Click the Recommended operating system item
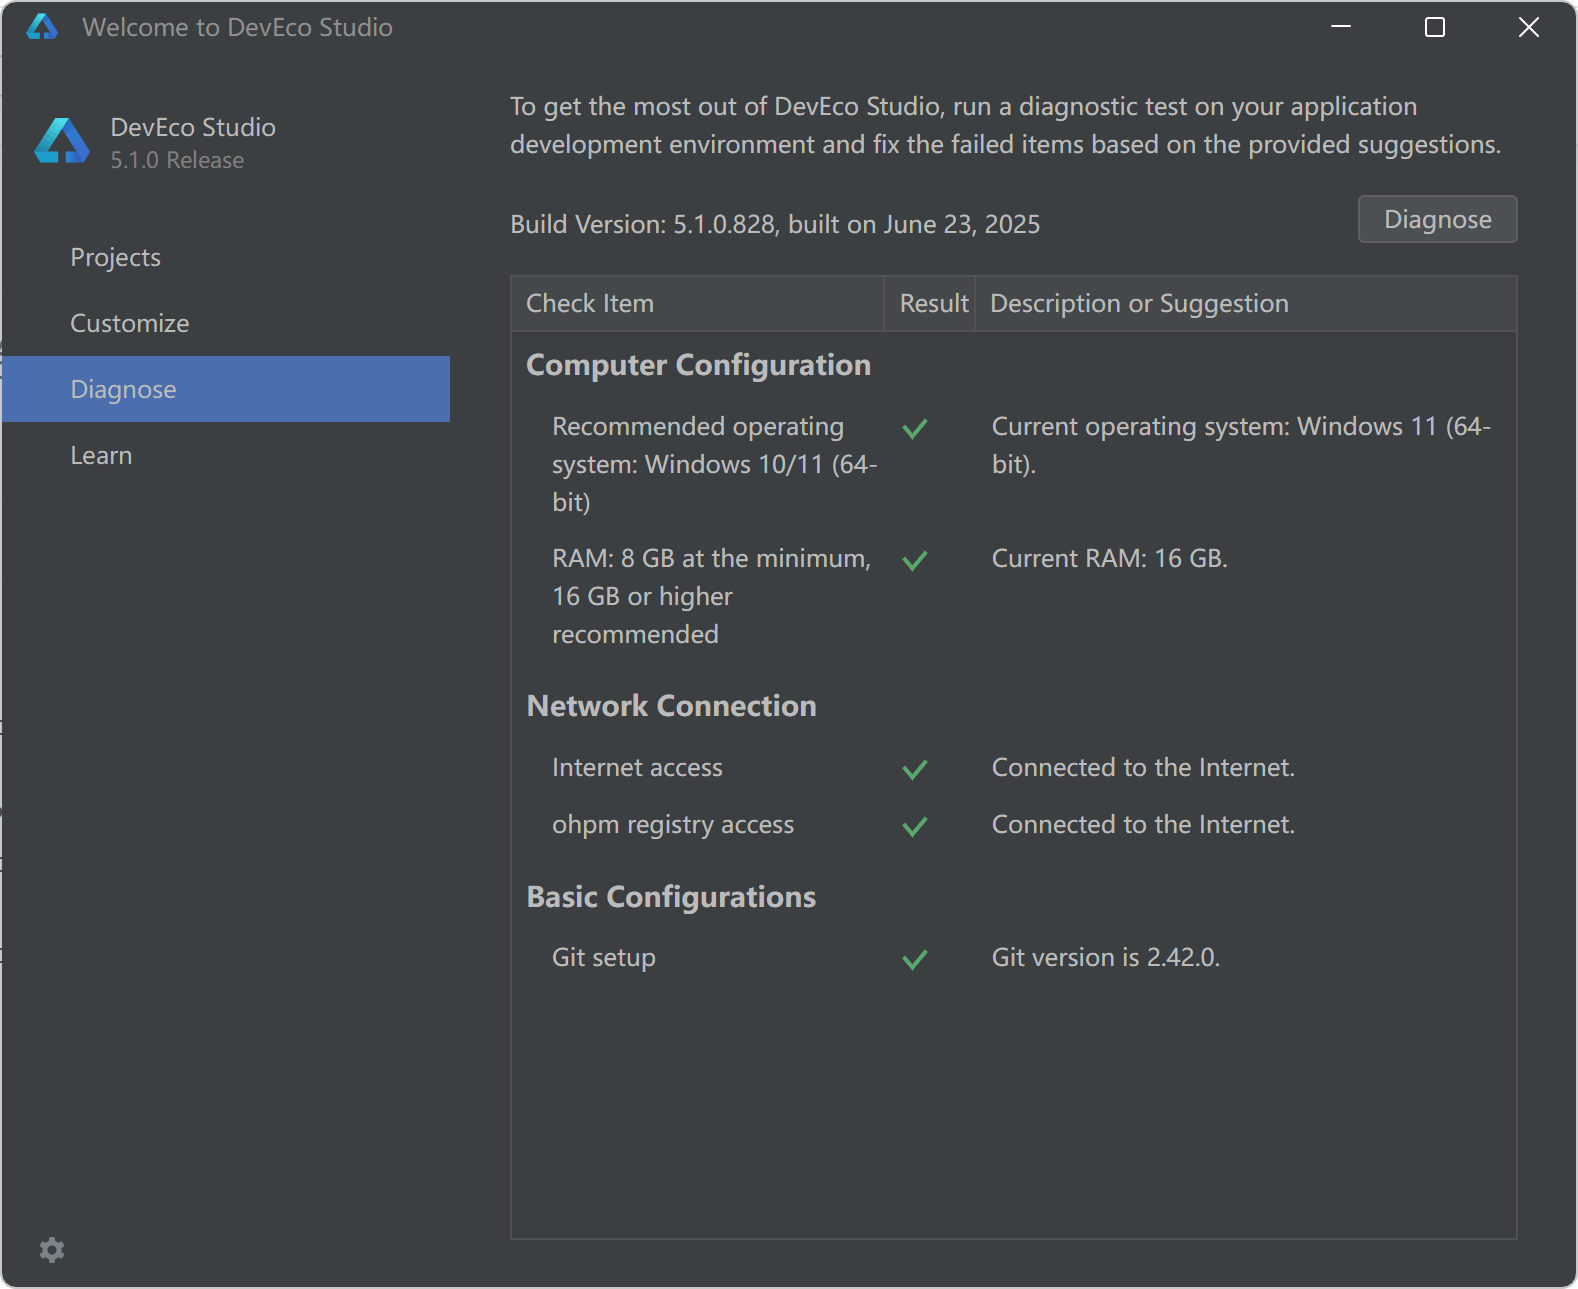Viewport: 1578px width, 1289px height. (x=714, y=464)
